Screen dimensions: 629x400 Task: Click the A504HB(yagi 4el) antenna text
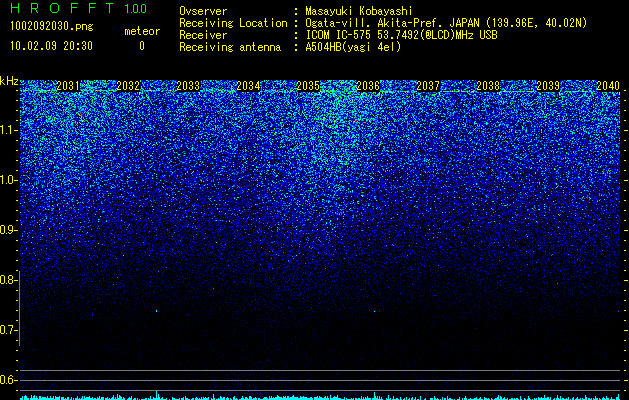click(x=353, y=47)
